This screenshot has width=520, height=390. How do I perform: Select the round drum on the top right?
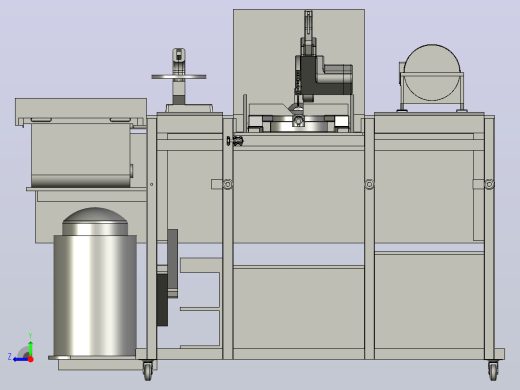[x=432, y=72]
